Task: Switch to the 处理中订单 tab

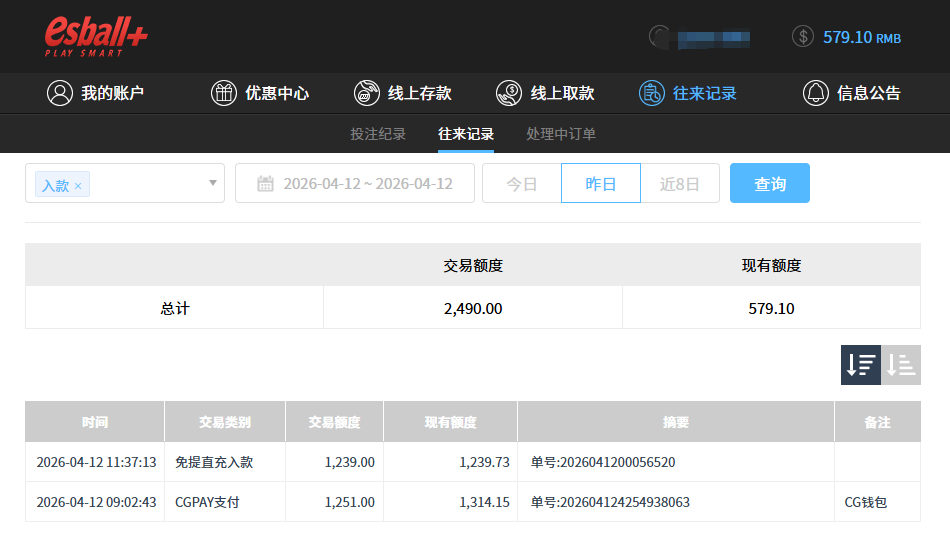Action: click(x=561, y=134)
